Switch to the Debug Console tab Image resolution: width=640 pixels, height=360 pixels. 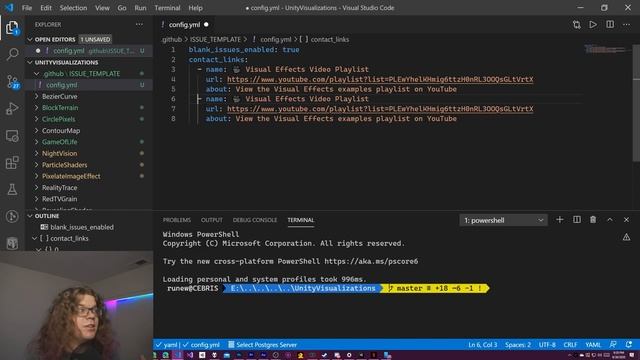[x=255, y=220]
